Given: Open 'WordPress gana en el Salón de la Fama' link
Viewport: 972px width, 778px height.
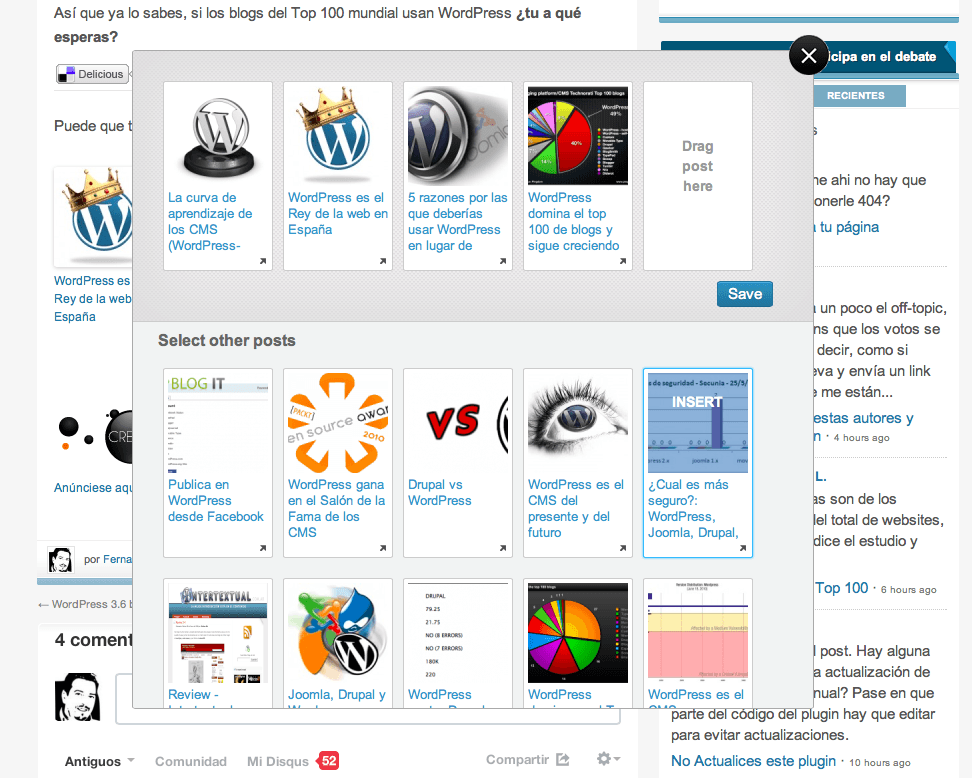Looking at the screenshot, I should click(x=337, y=508).
